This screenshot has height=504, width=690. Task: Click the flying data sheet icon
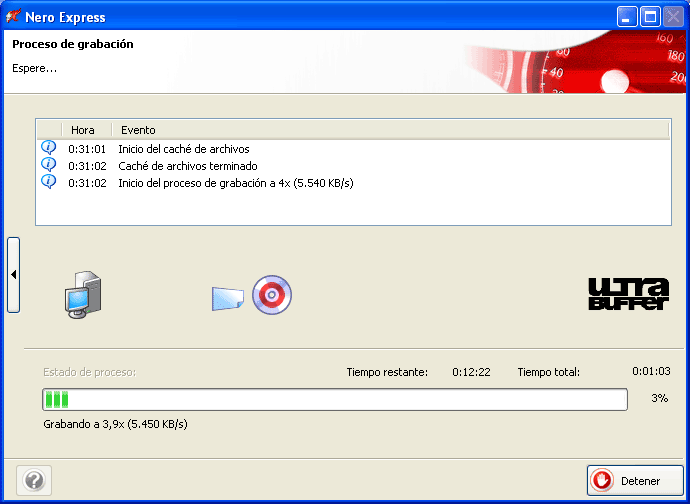[228, 299]
